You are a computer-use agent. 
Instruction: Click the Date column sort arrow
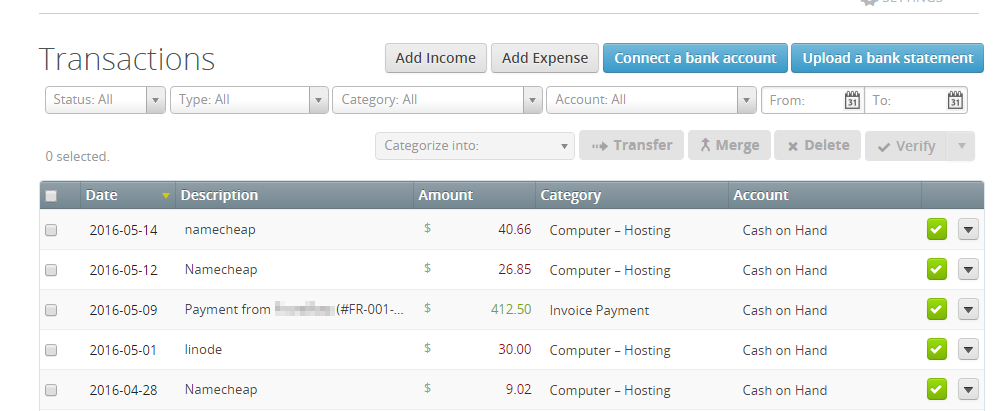pos(166,196)
